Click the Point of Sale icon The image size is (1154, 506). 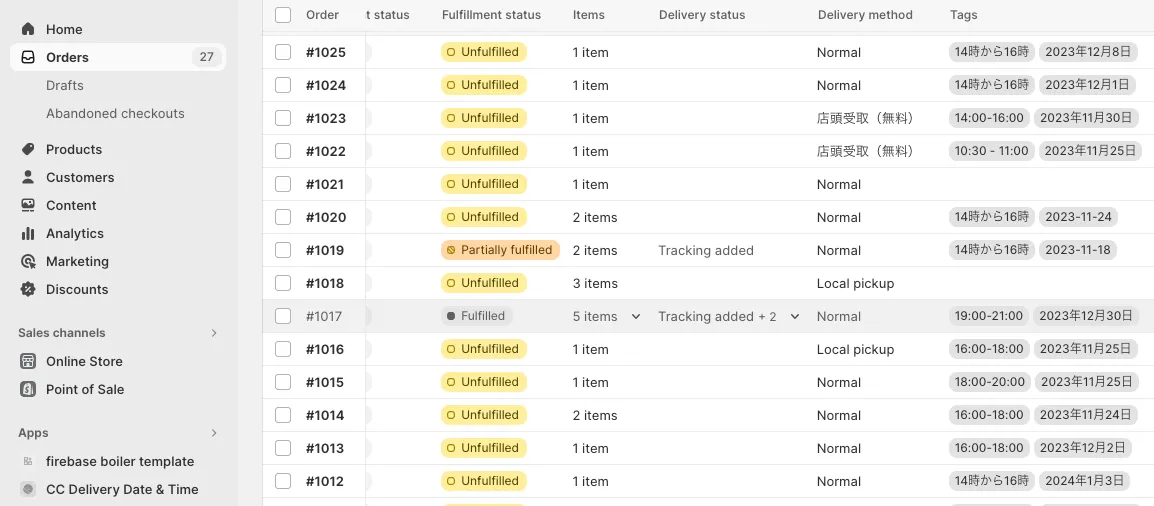click(x=28, y=389)
